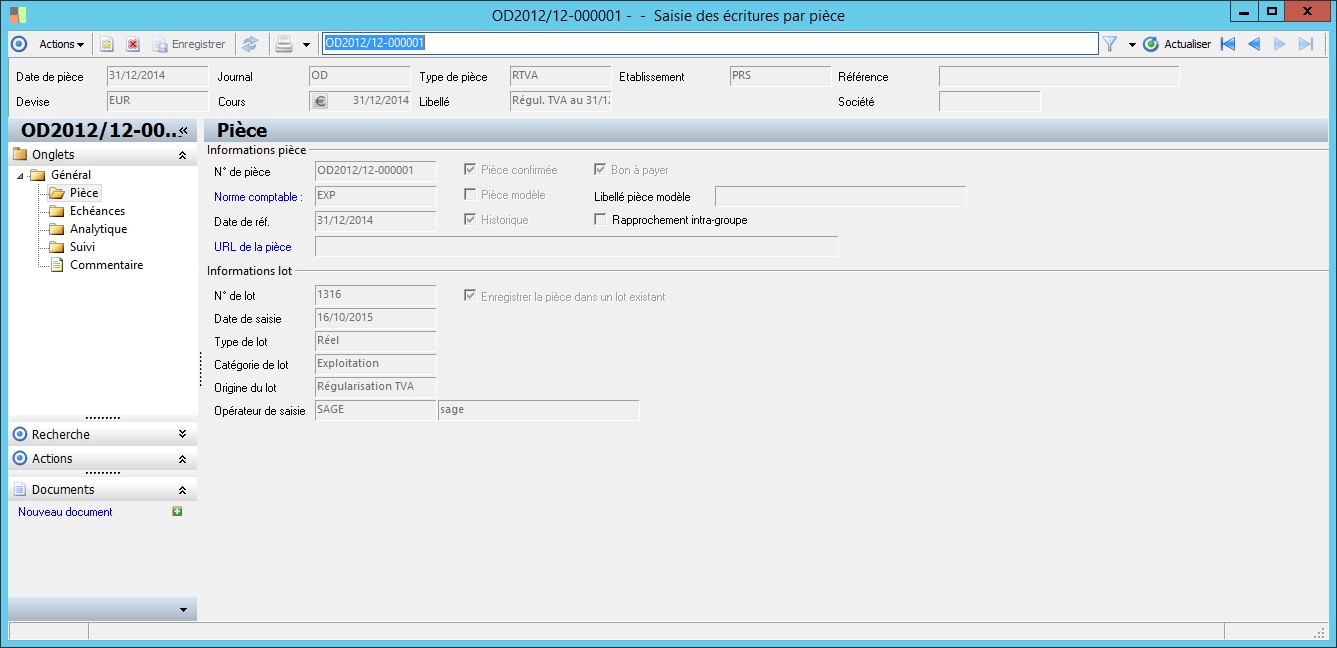Click the Actualiser refresh button

(x=1177, y=44)
